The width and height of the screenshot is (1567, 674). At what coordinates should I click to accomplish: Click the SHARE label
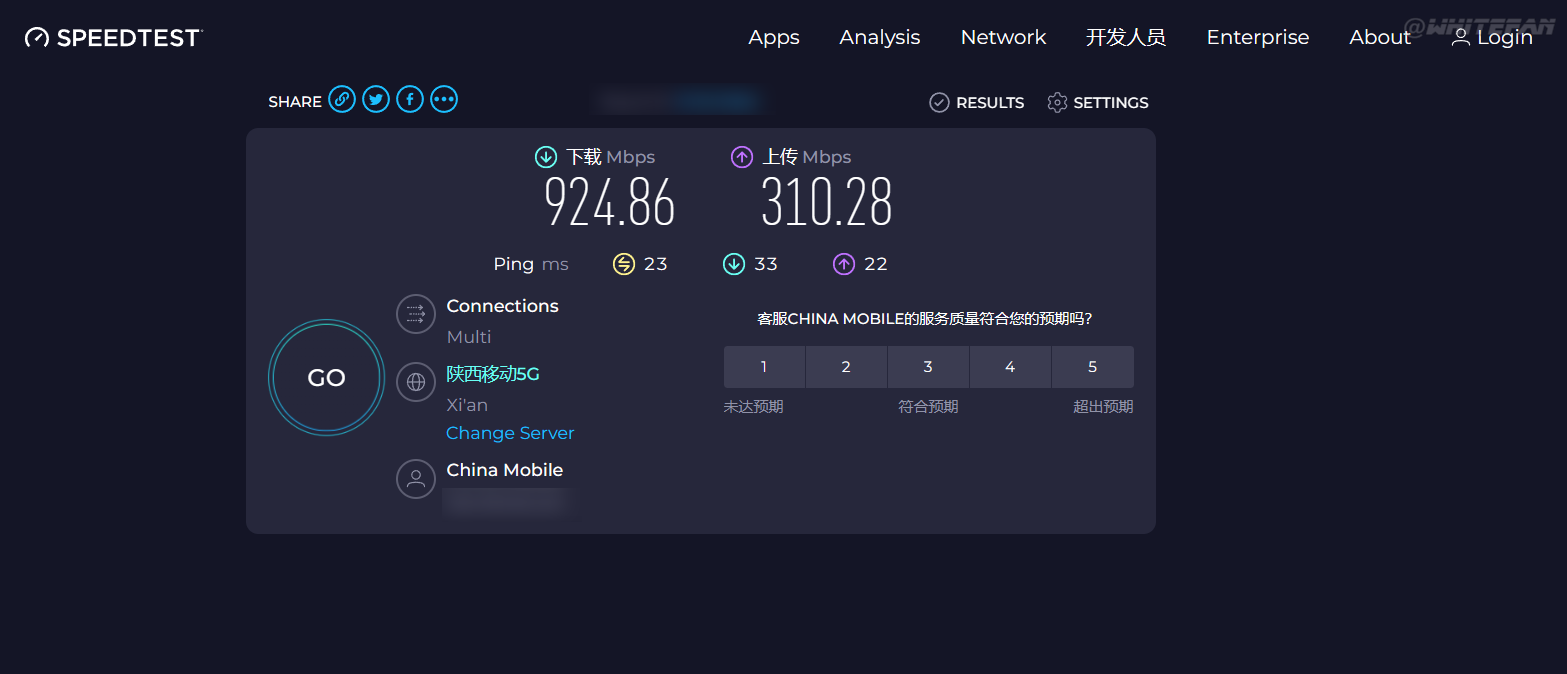point(295,102)
